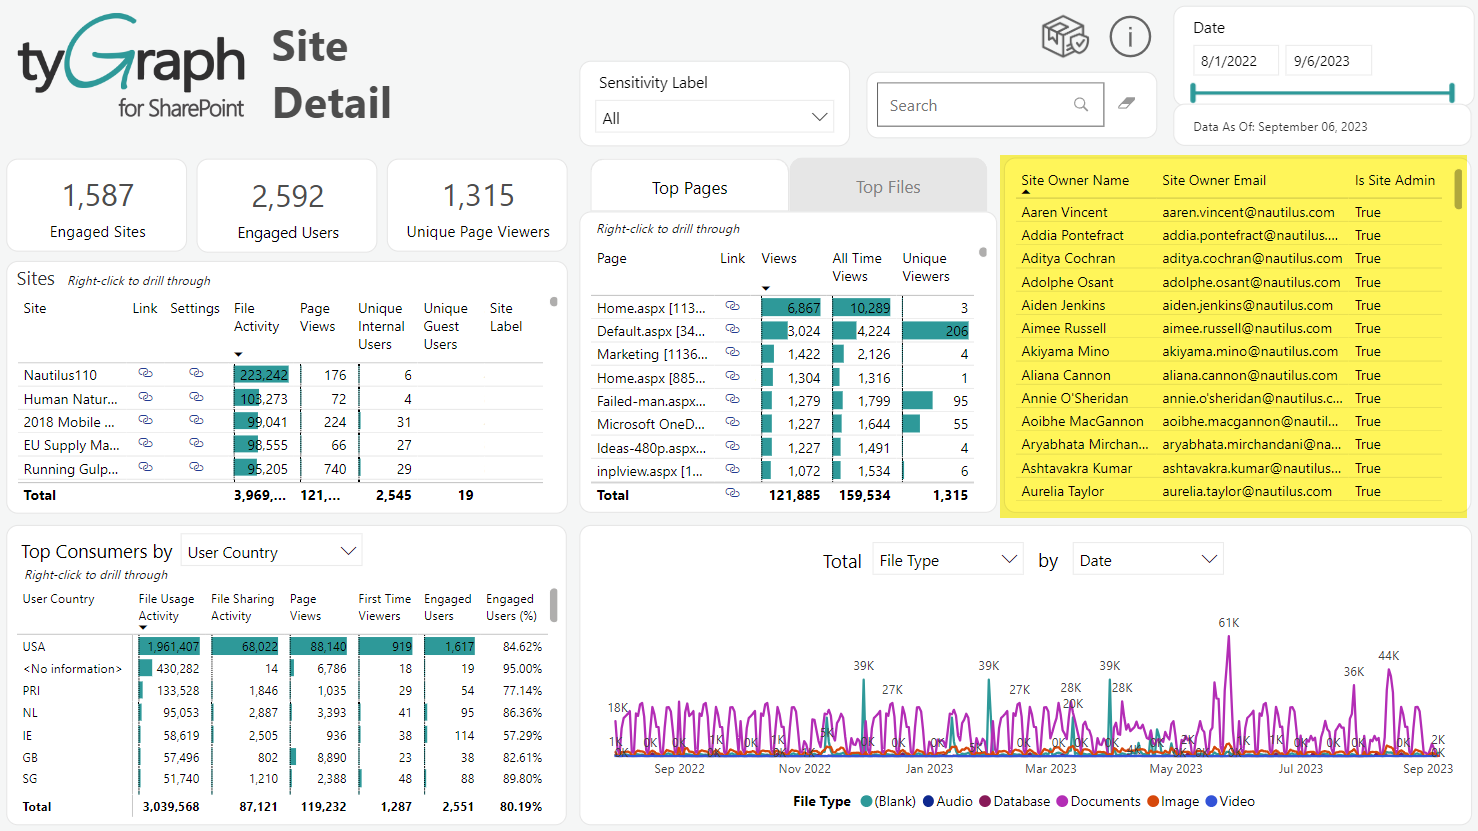This screenshot has width=1478, height=831.
Task: Click the start date field 8/1/2022
Action: coord(1236,61)
